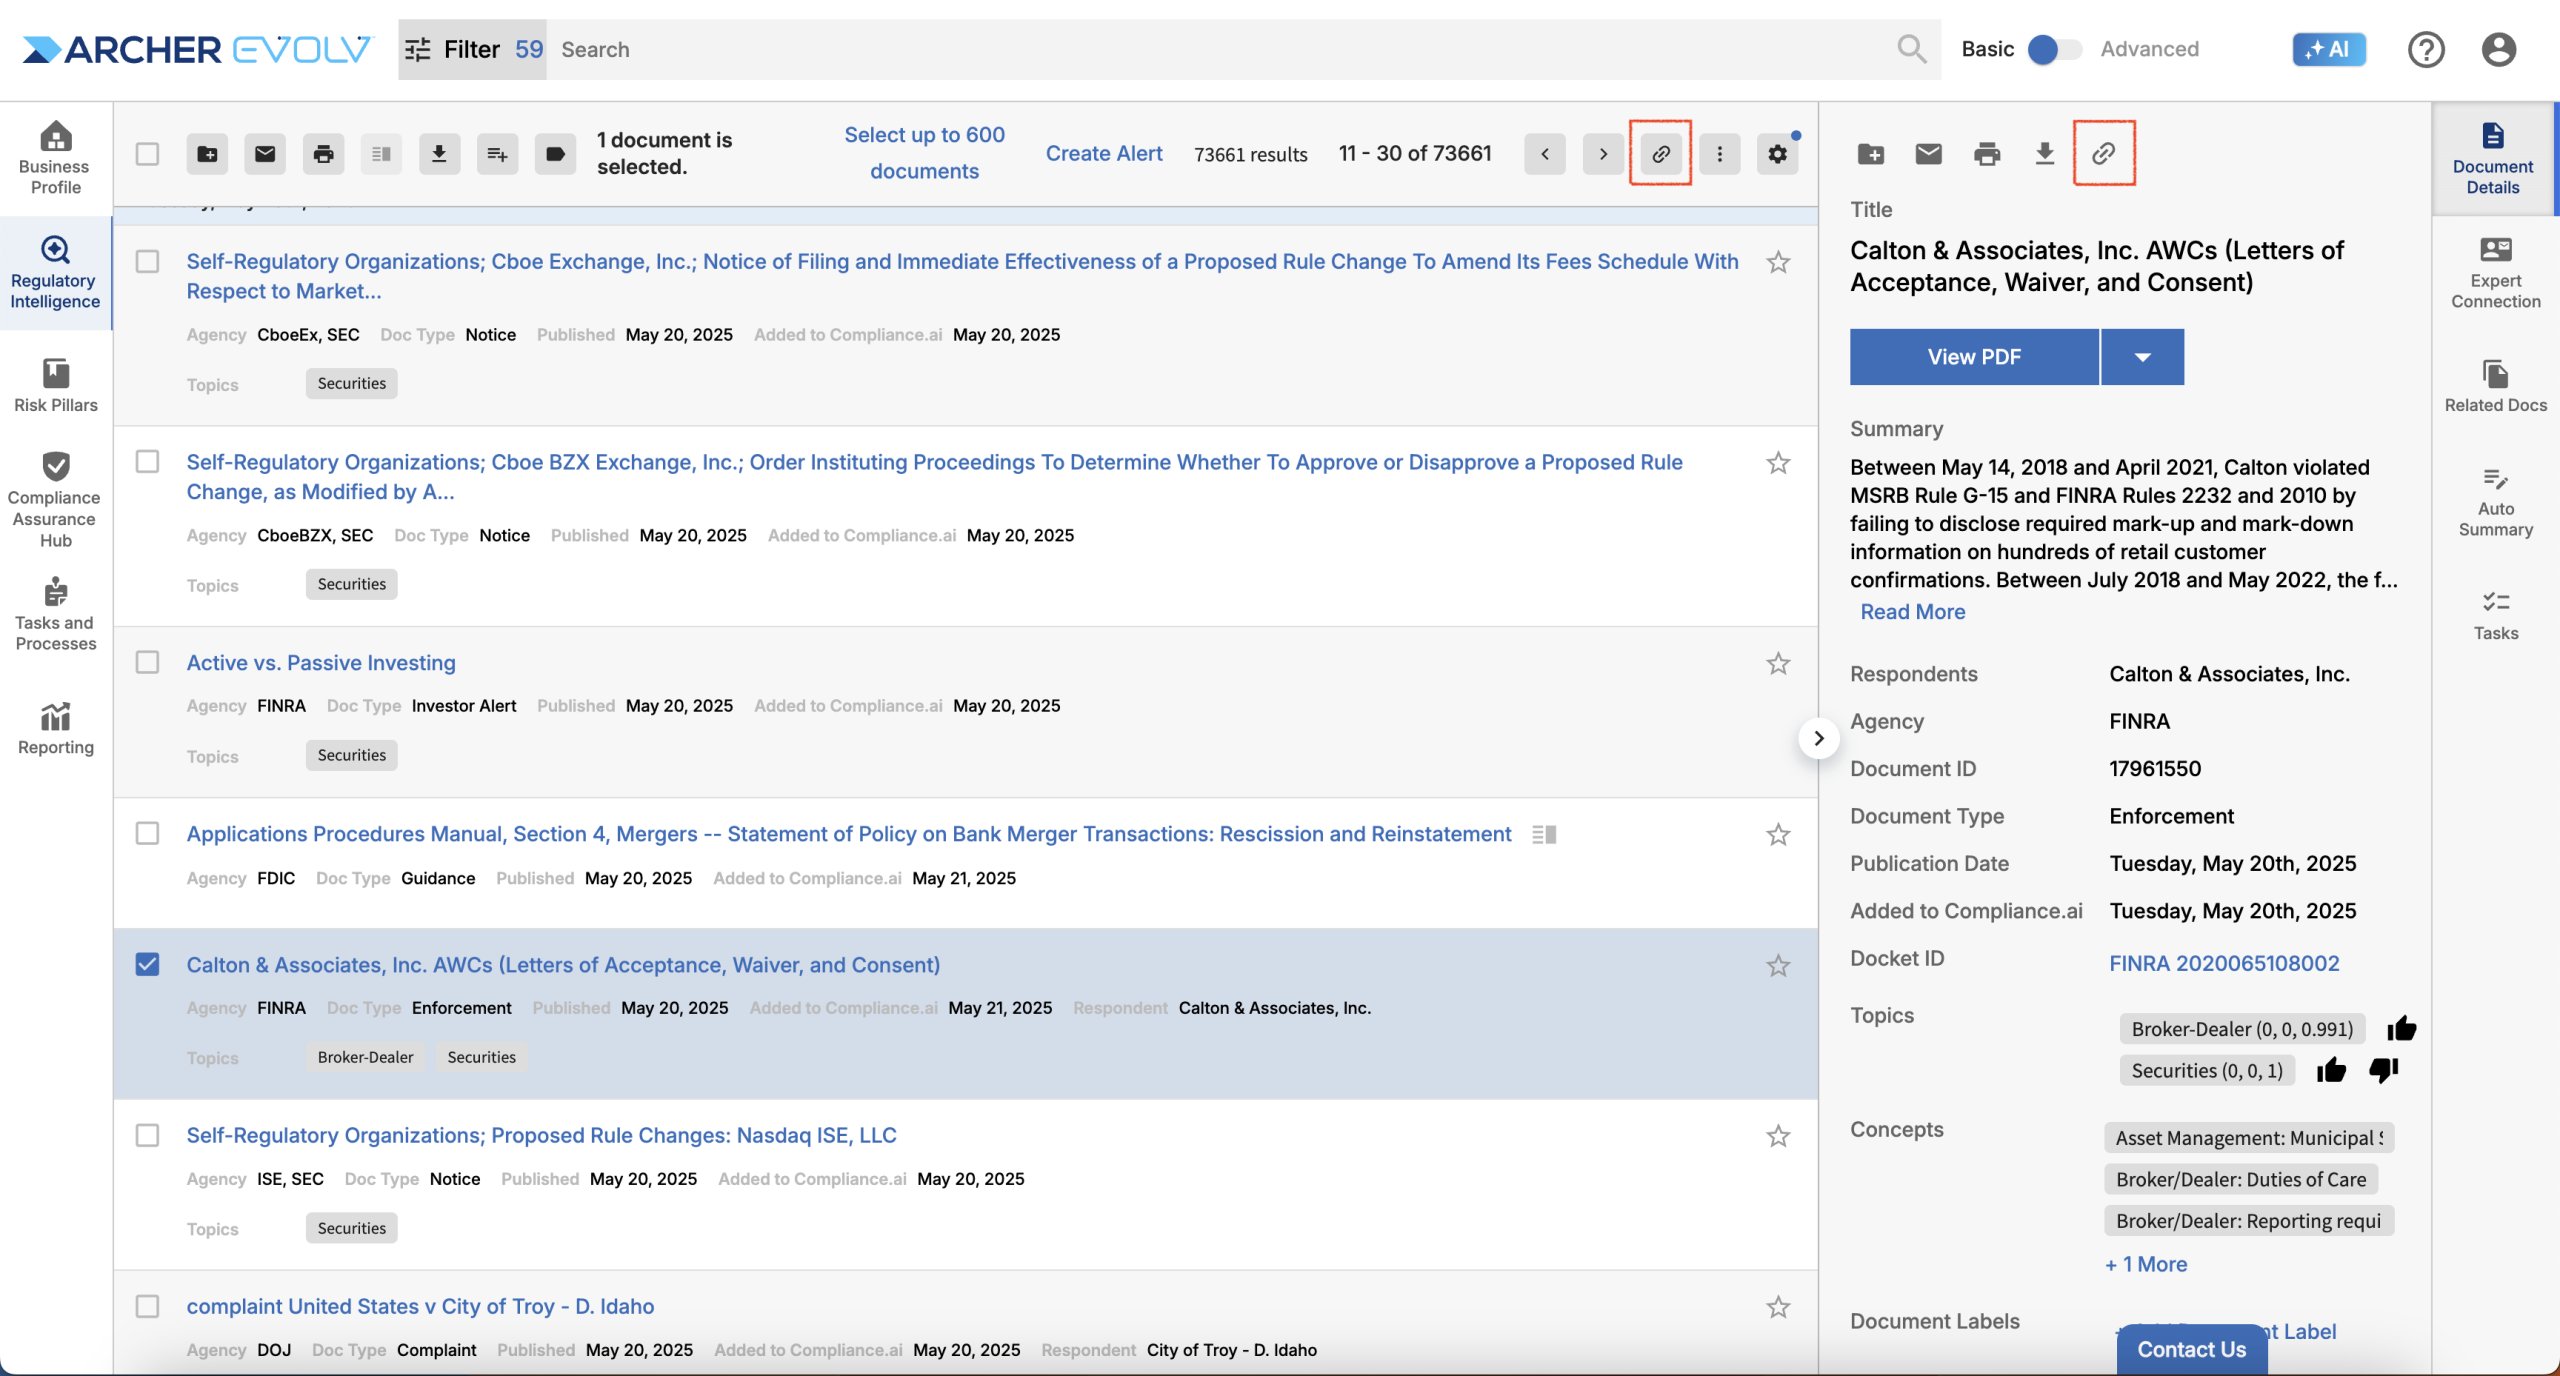2560x1376 pixels.
Task: Click the download icon in list toolbar
Action: click(x=439, y=154)
